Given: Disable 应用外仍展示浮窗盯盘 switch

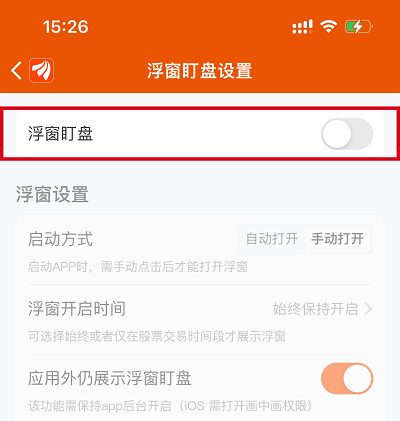Looking at the screenshot, I should click(347, 379).
